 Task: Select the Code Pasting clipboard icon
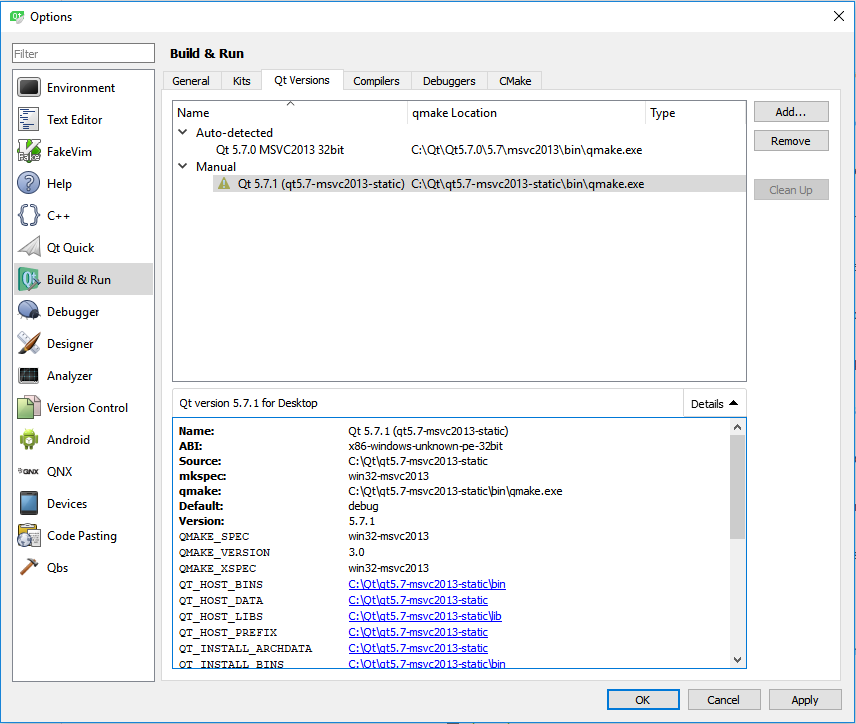pos(28,535)
